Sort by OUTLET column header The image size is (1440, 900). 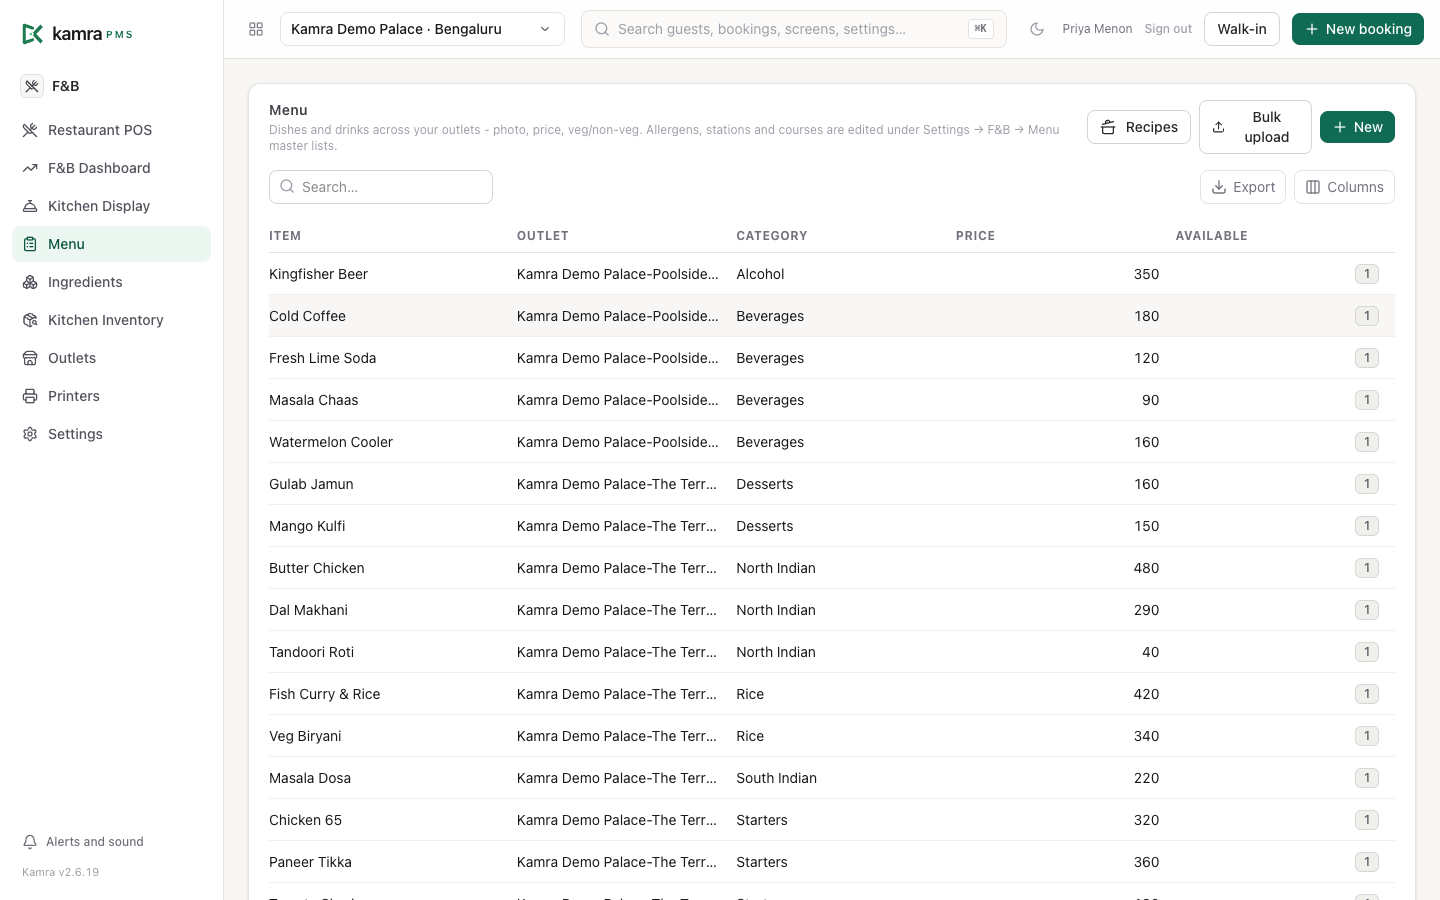tap(543, 236)
